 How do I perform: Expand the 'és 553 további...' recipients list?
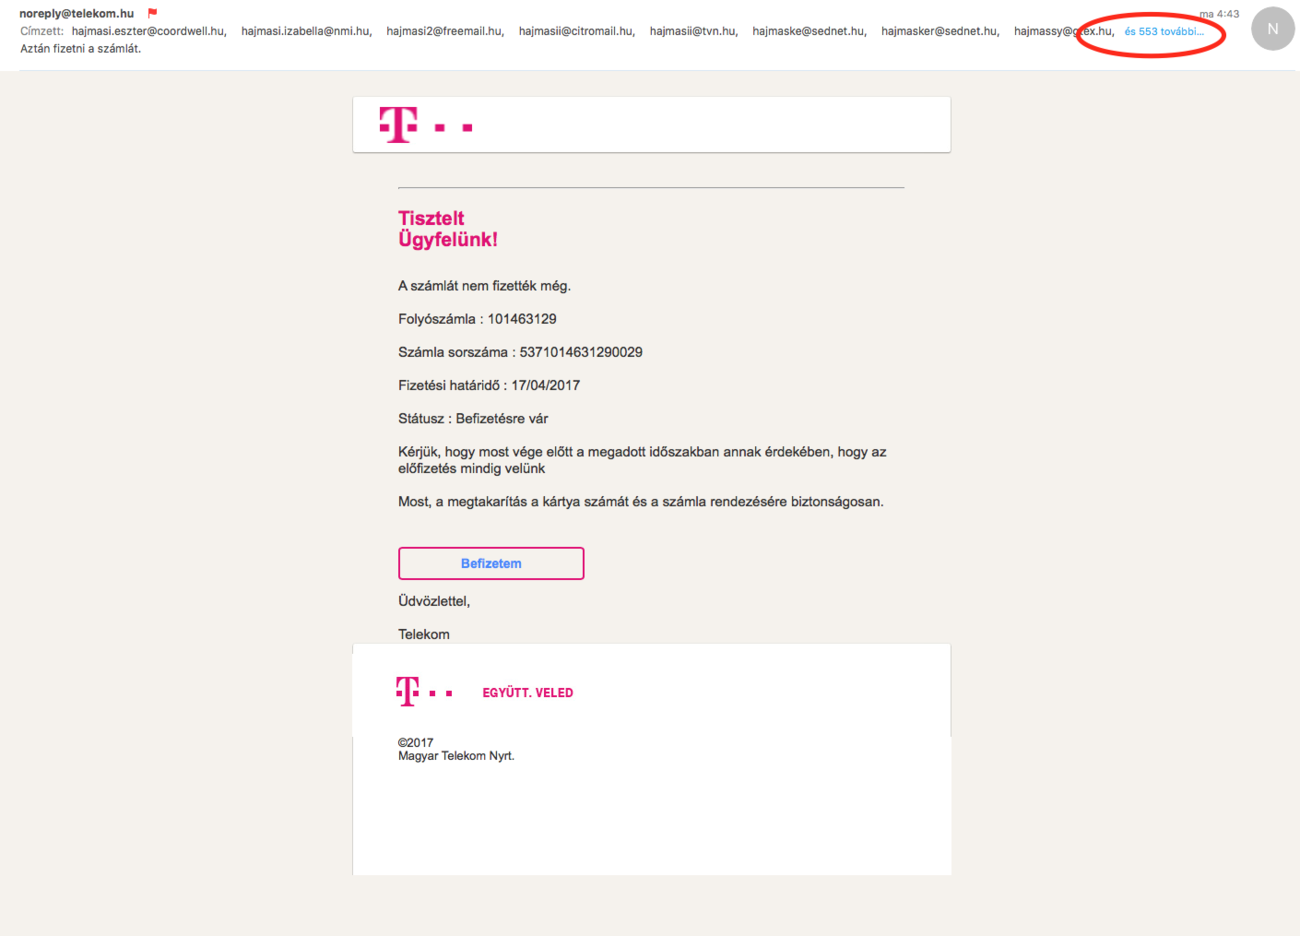tap(1163, 32)
